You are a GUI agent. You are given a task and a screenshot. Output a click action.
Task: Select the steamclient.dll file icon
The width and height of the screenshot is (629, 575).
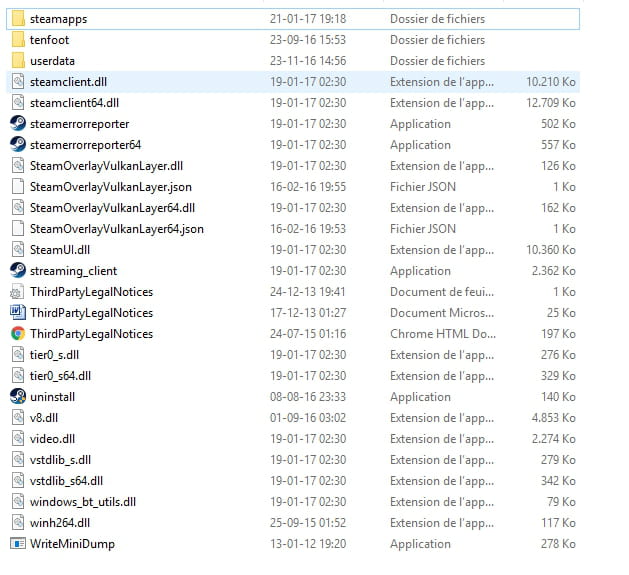point(18,82)
